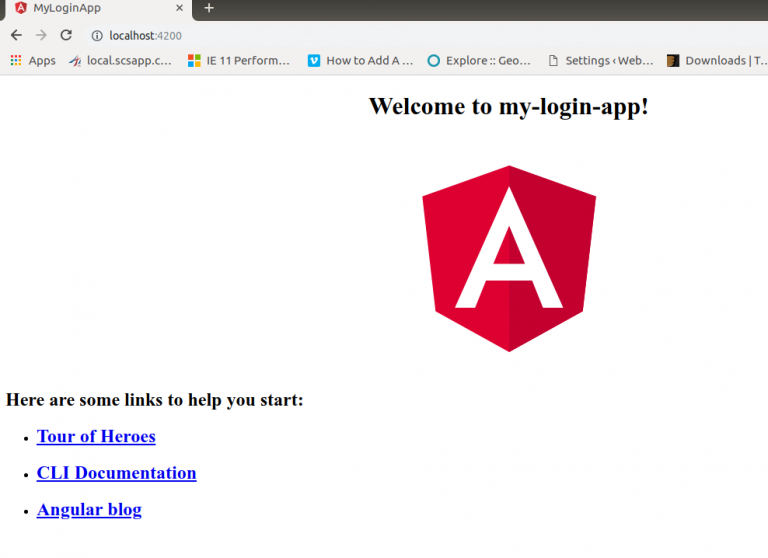
Task: Click the Angular favicon in tab
Action: 21,8
